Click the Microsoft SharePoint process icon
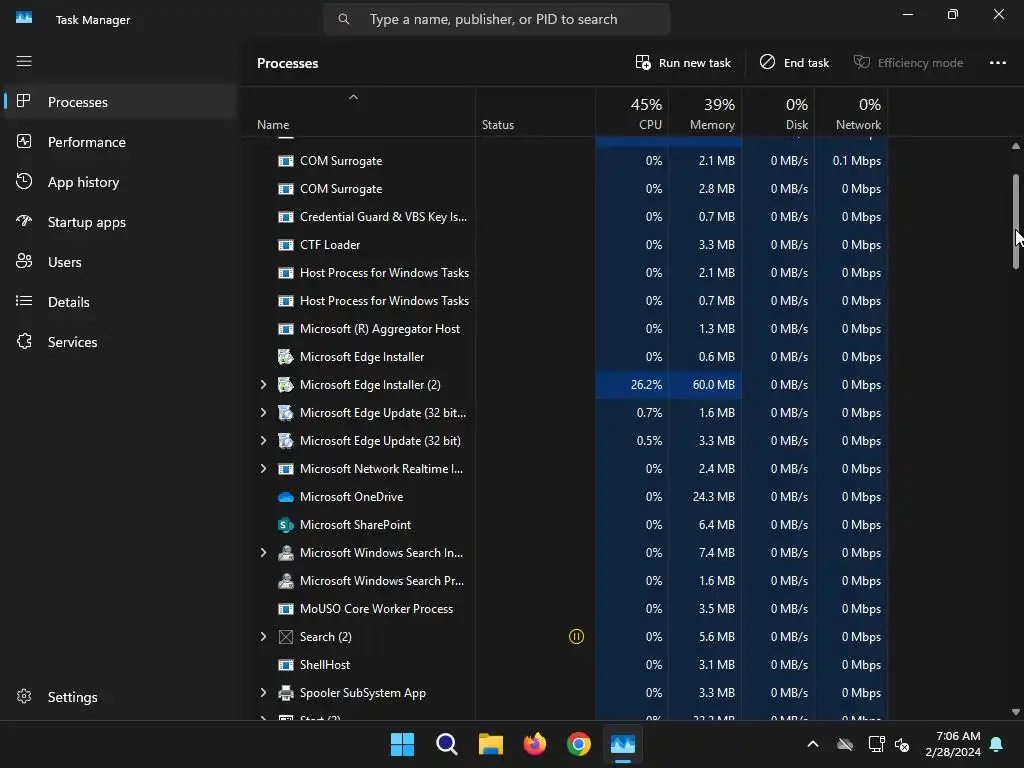Screen dimensions: 1024x768 [x=285, y=525]
